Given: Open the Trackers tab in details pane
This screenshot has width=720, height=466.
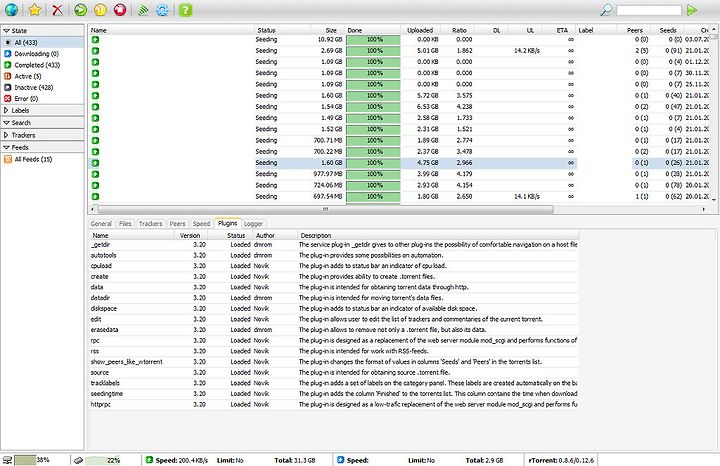Looking at the screenshot, I should pos(150,224).
